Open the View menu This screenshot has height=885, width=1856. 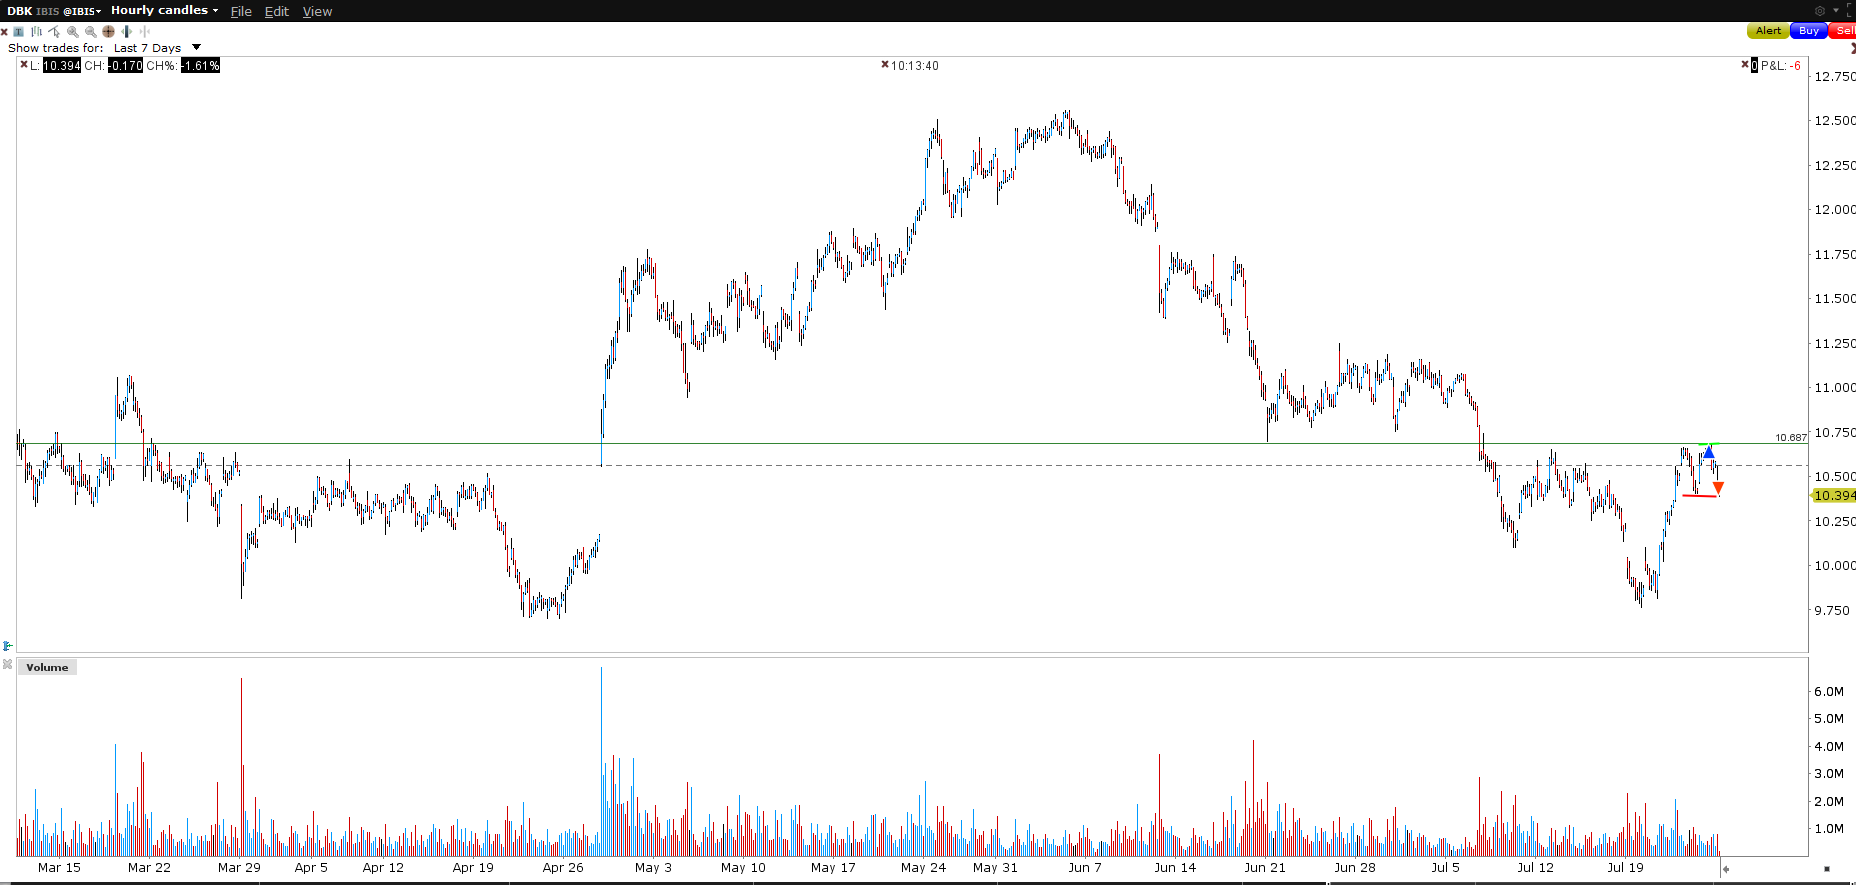[x=317, y=11]
